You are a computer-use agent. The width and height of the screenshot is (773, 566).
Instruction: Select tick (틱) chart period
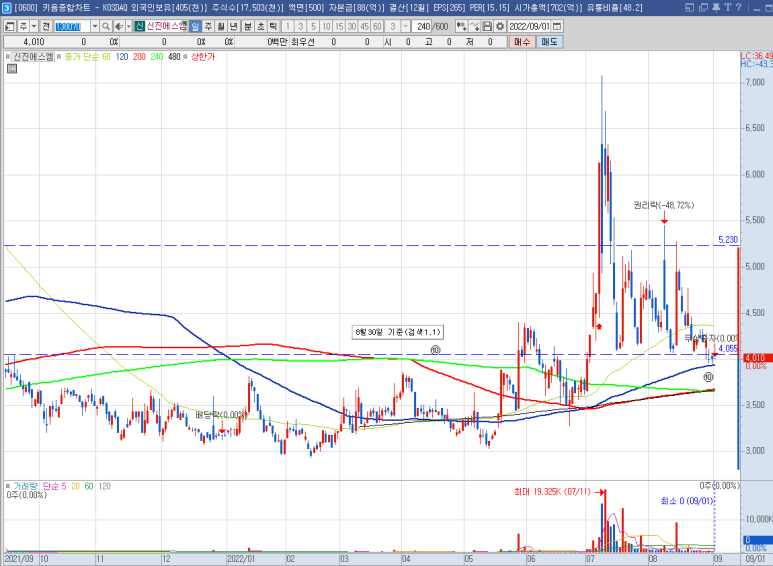274,27
